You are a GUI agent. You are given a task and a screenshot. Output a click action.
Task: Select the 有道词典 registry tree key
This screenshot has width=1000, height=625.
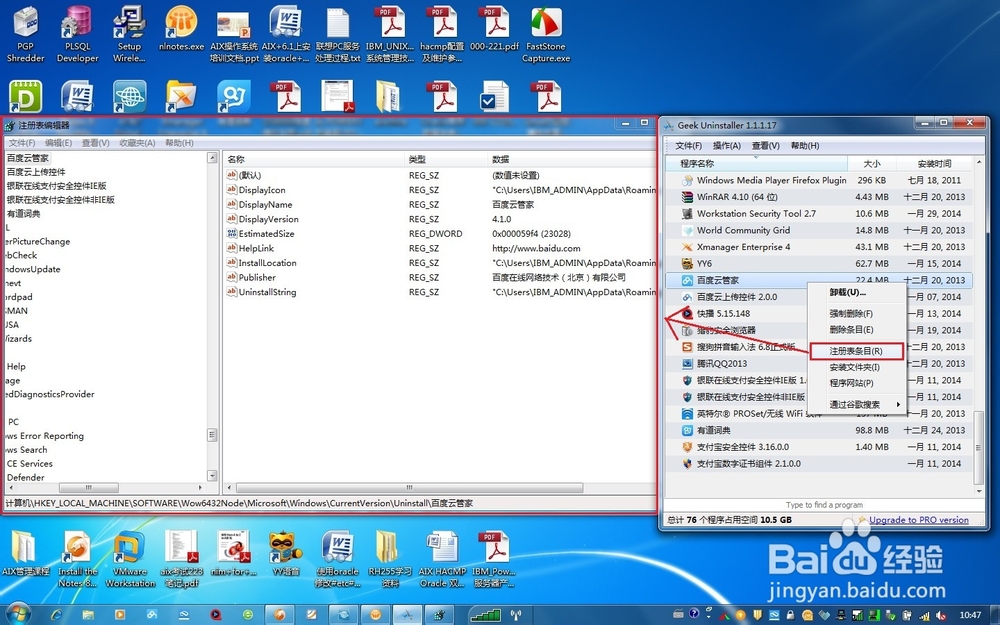tap(24, 214)
